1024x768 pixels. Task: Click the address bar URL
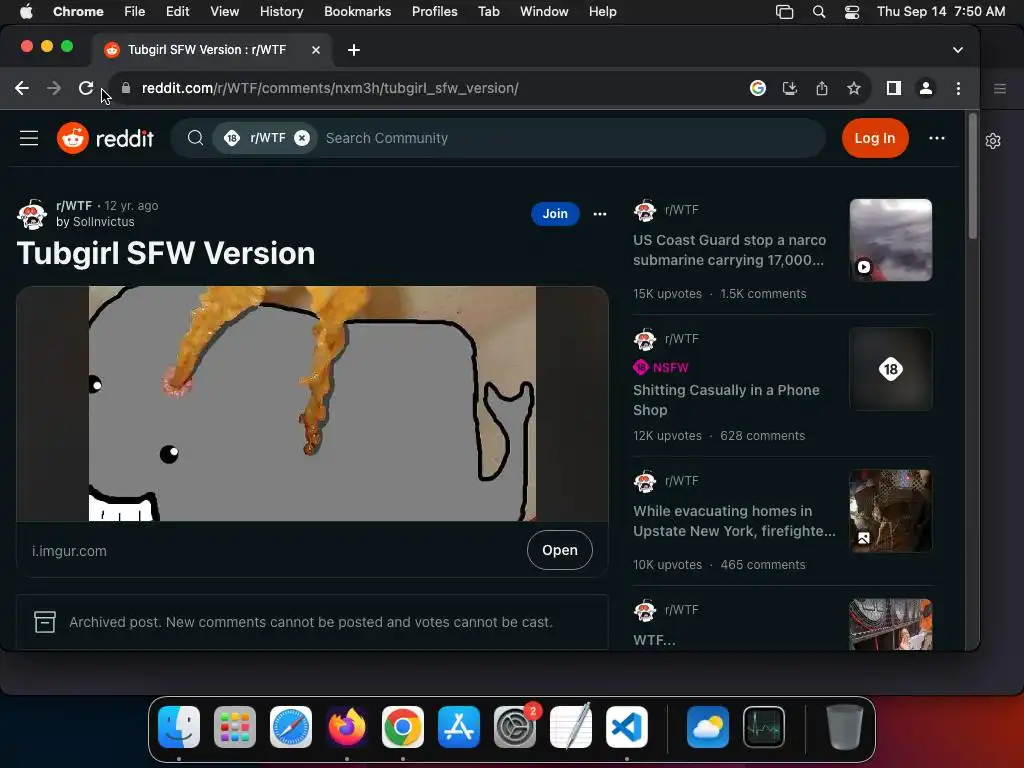tap(330, 88)
